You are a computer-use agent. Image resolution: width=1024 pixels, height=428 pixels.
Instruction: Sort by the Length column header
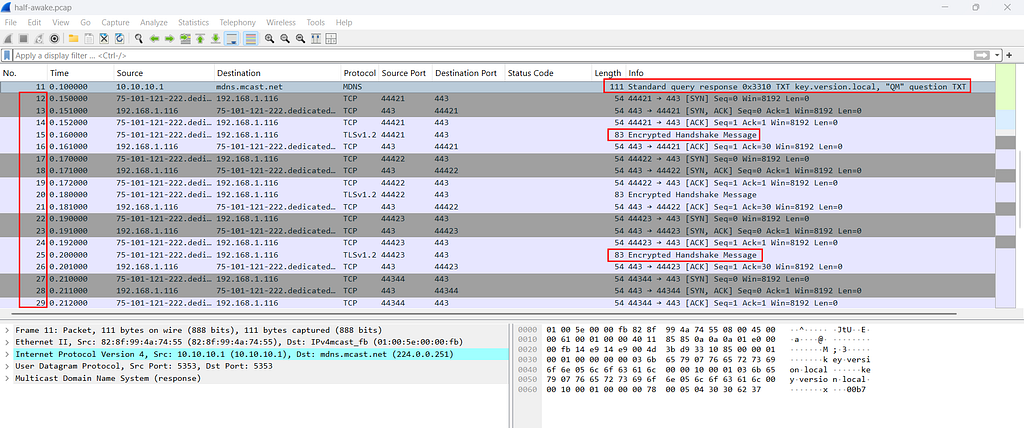609,73
